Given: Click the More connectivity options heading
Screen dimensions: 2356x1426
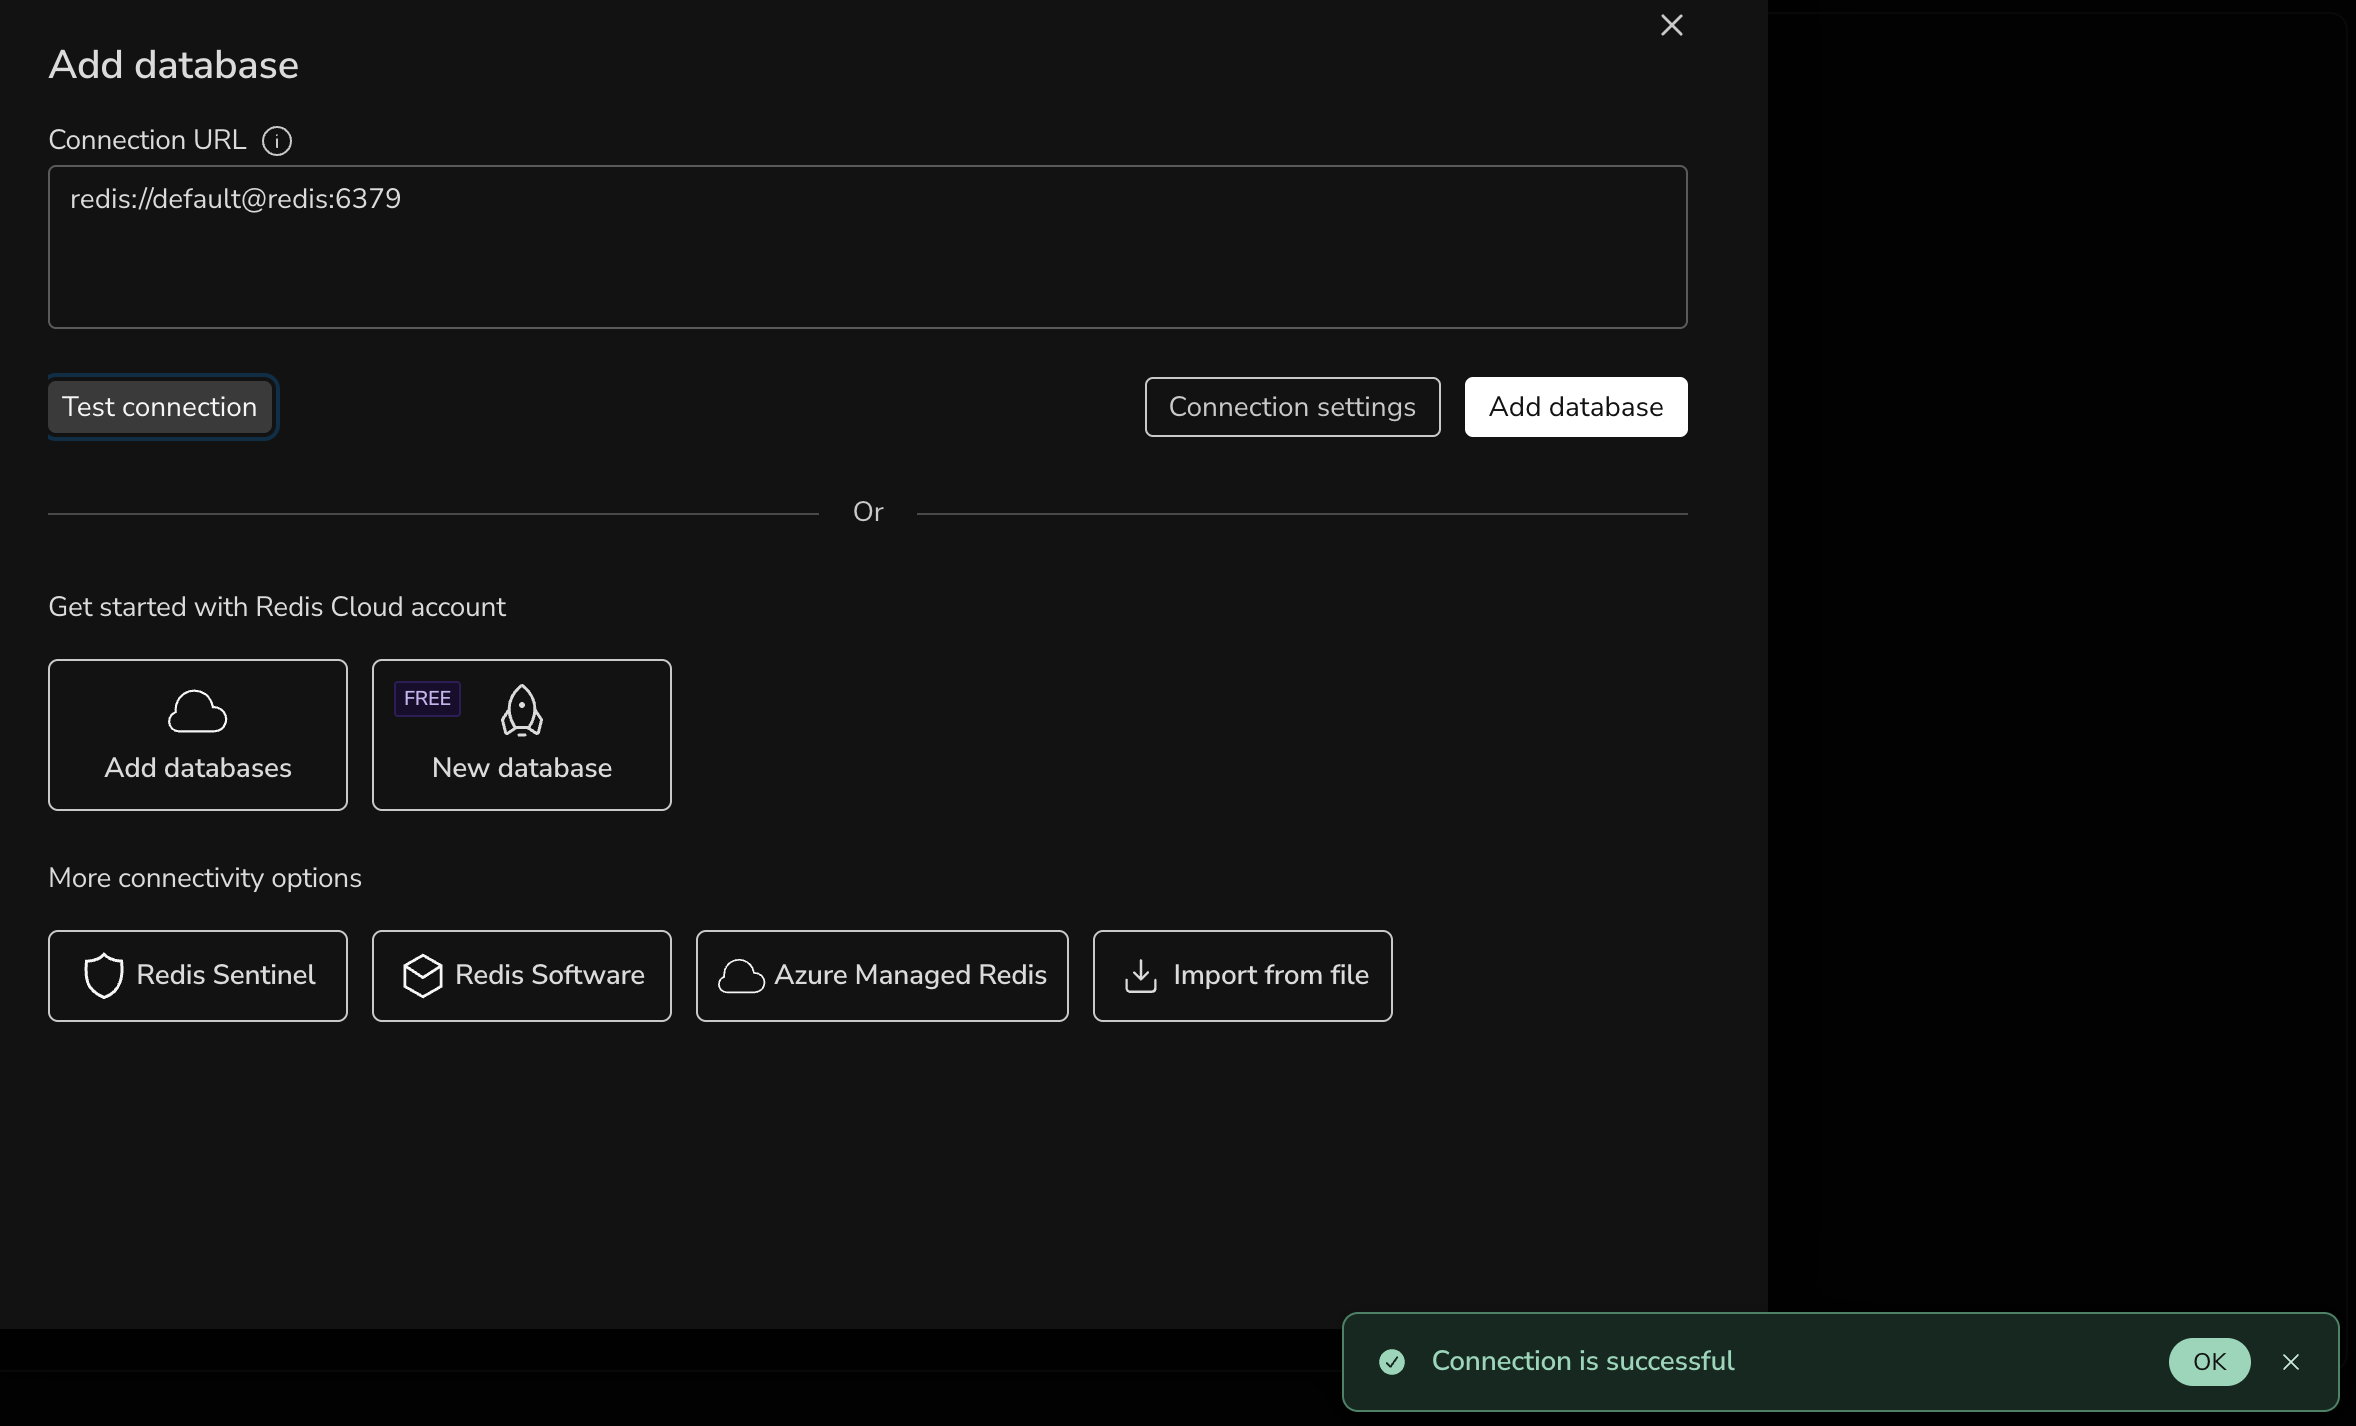Looking at the screenshot, I should pos(205,878).
